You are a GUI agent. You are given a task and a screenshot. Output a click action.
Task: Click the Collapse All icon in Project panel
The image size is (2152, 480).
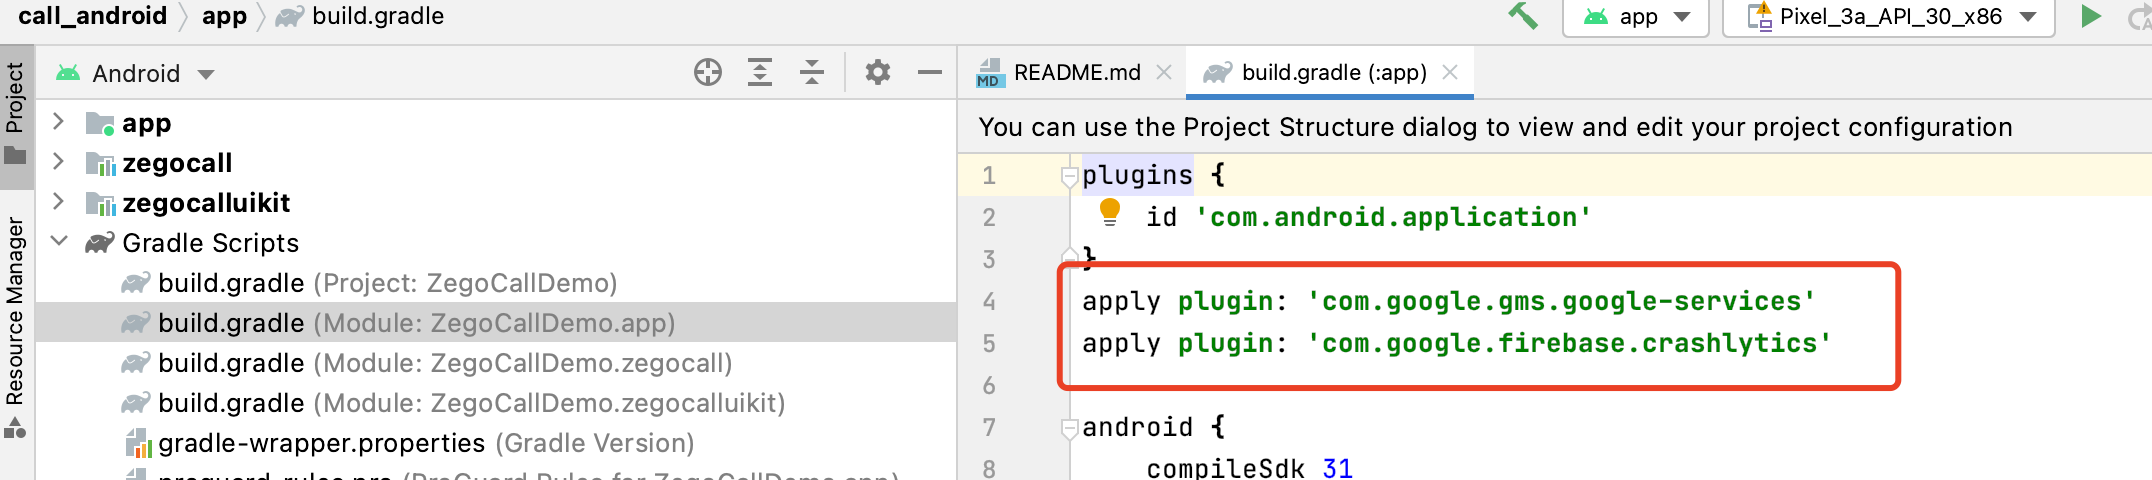[x=812, y=72]
